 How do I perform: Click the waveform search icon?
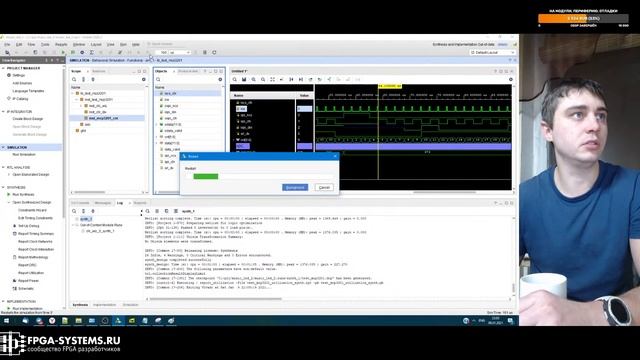[x=235, y=80]
